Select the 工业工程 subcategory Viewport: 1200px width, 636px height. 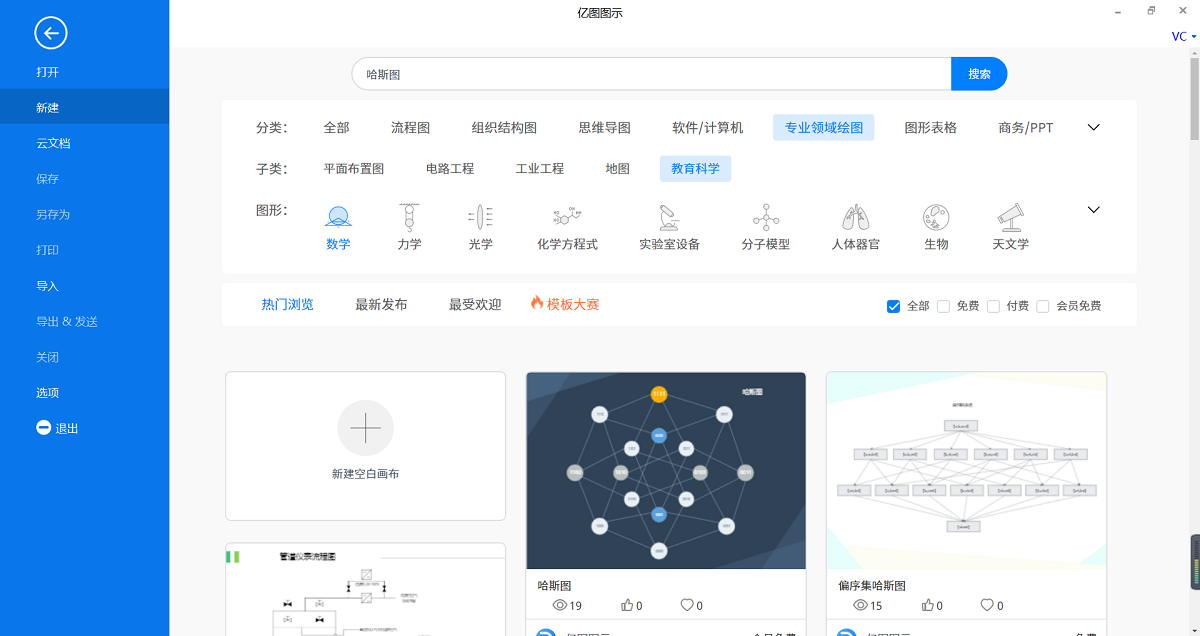[540, 169]
